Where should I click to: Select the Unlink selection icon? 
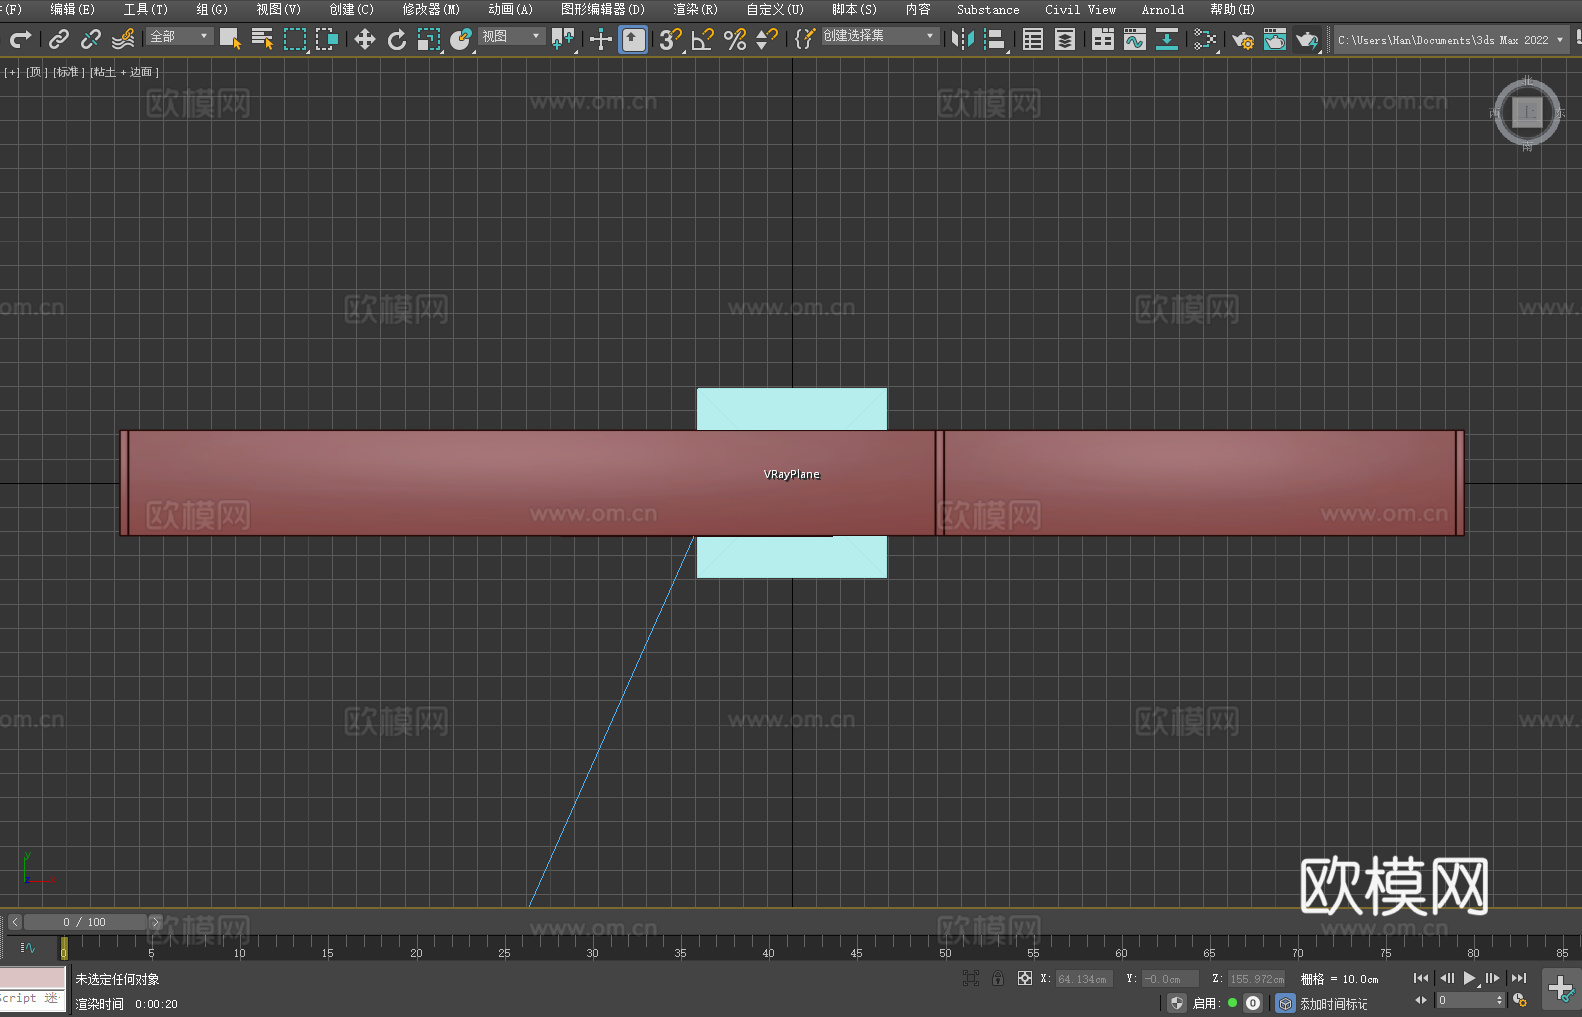(x=91, y=39)
